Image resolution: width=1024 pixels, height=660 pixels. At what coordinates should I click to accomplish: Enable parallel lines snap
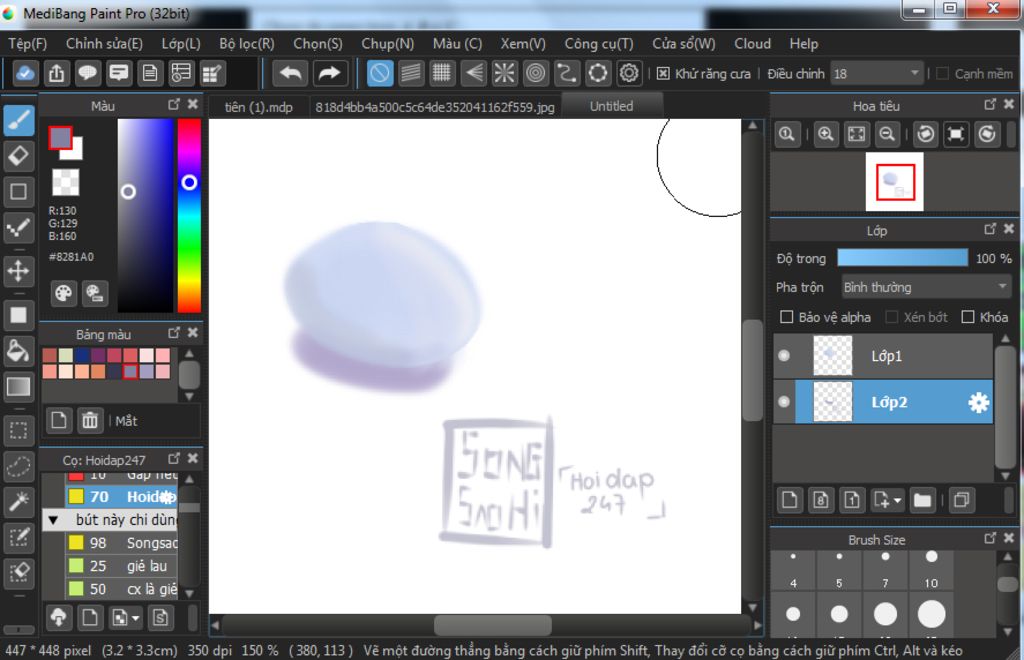[411, 73]
